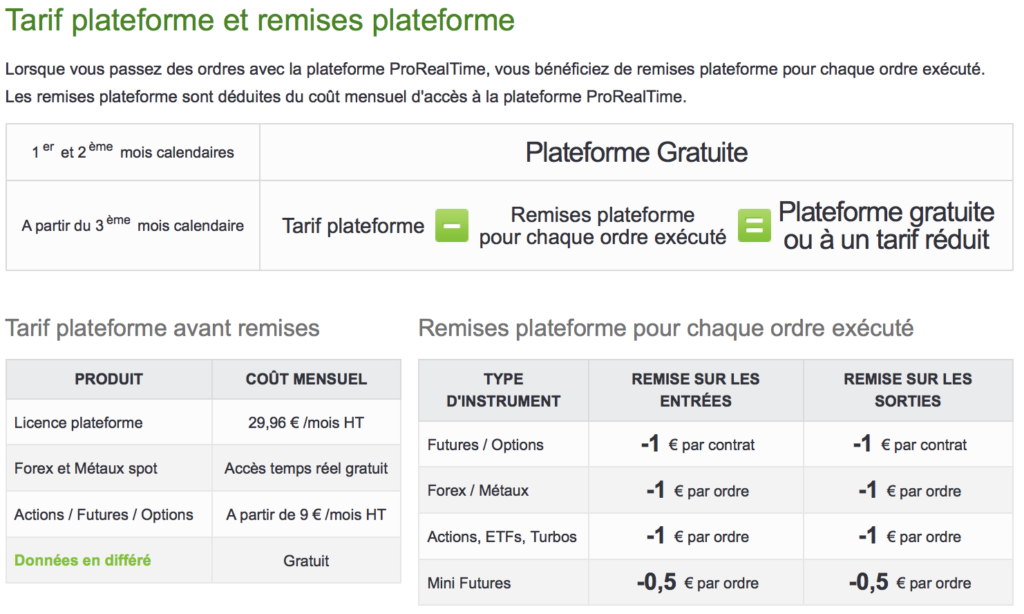Select the PRODUIT column header
1024x614 pixels.
click(108, 379)
